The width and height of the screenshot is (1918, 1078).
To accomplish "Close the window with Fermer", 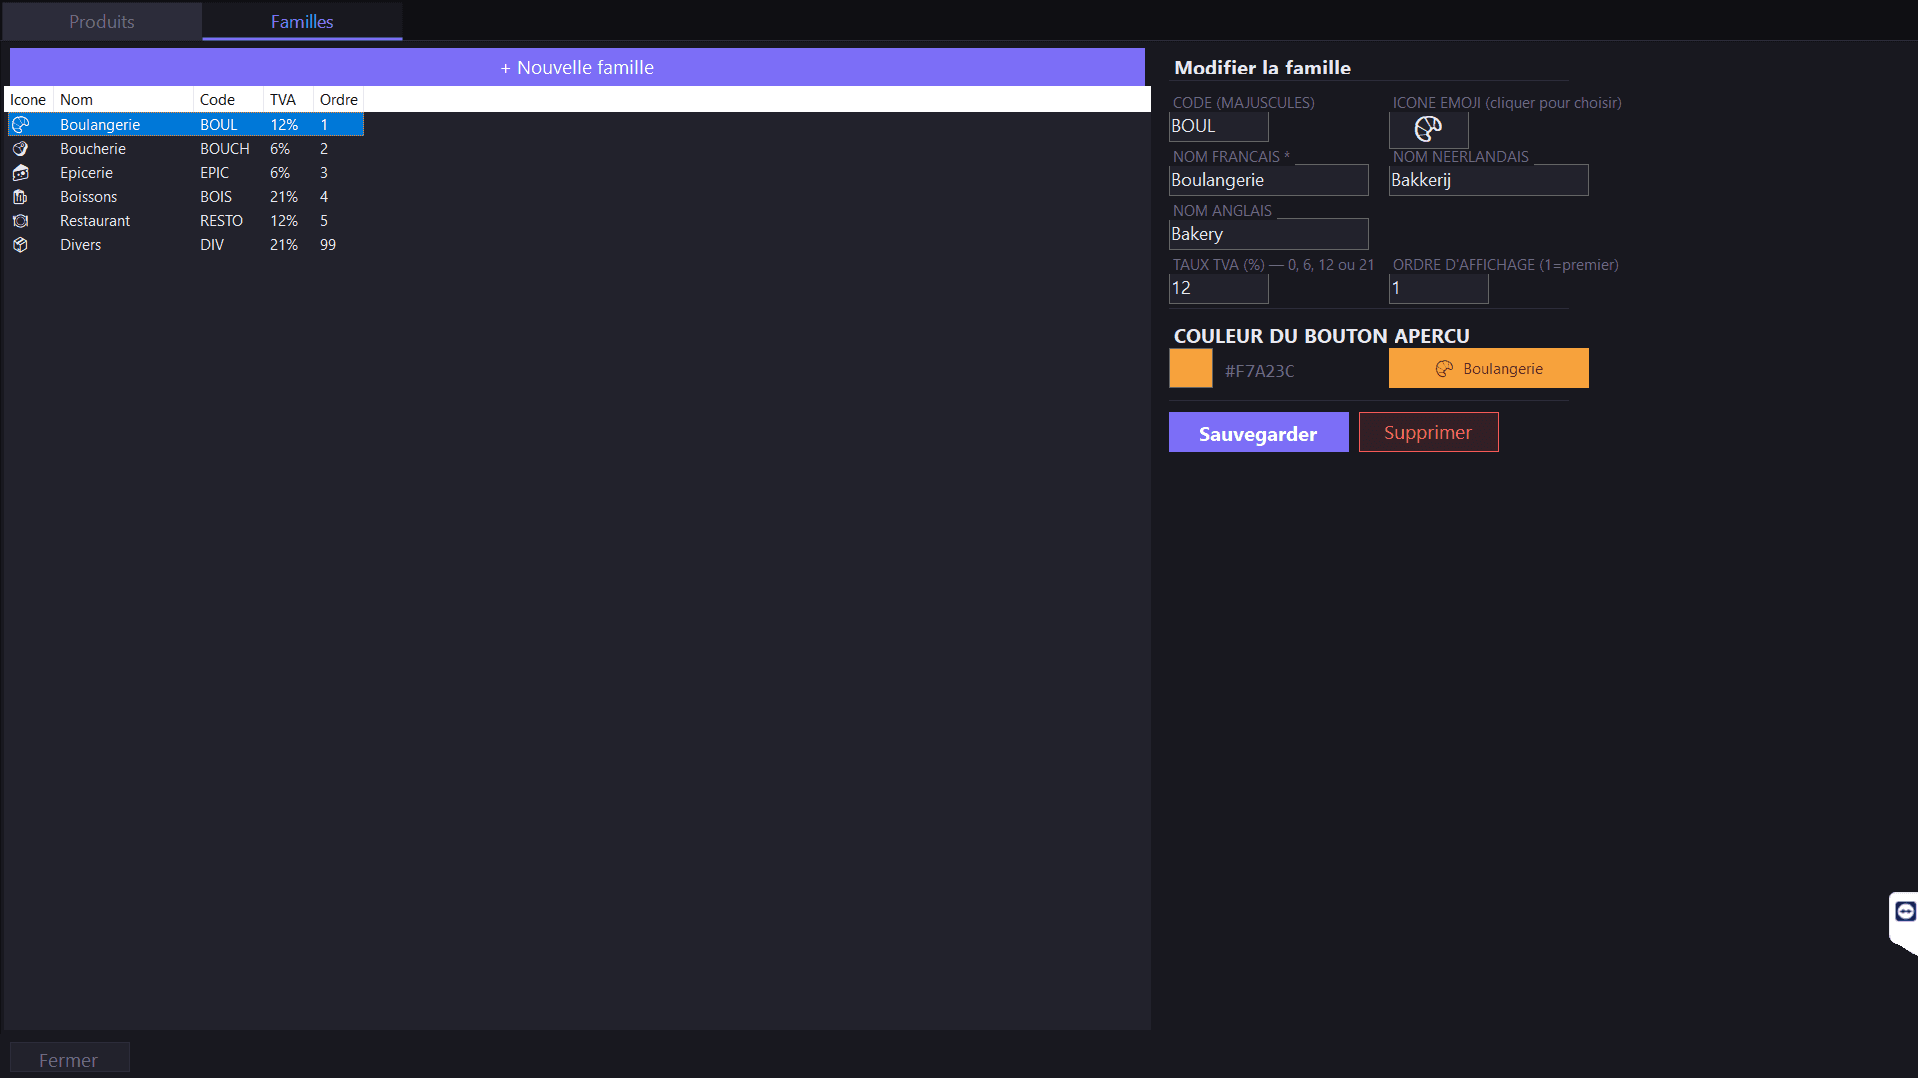I will [69, 1059].
